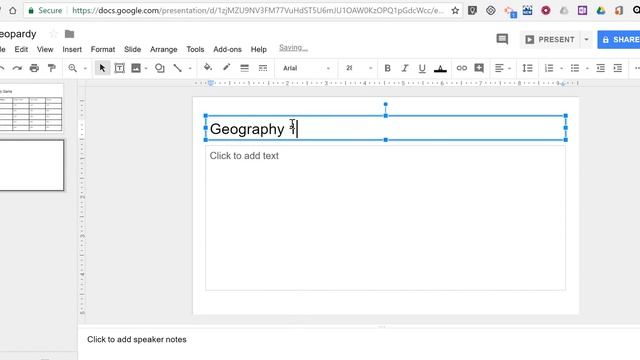Open the bulleted list style arrow

pos(587,69)
